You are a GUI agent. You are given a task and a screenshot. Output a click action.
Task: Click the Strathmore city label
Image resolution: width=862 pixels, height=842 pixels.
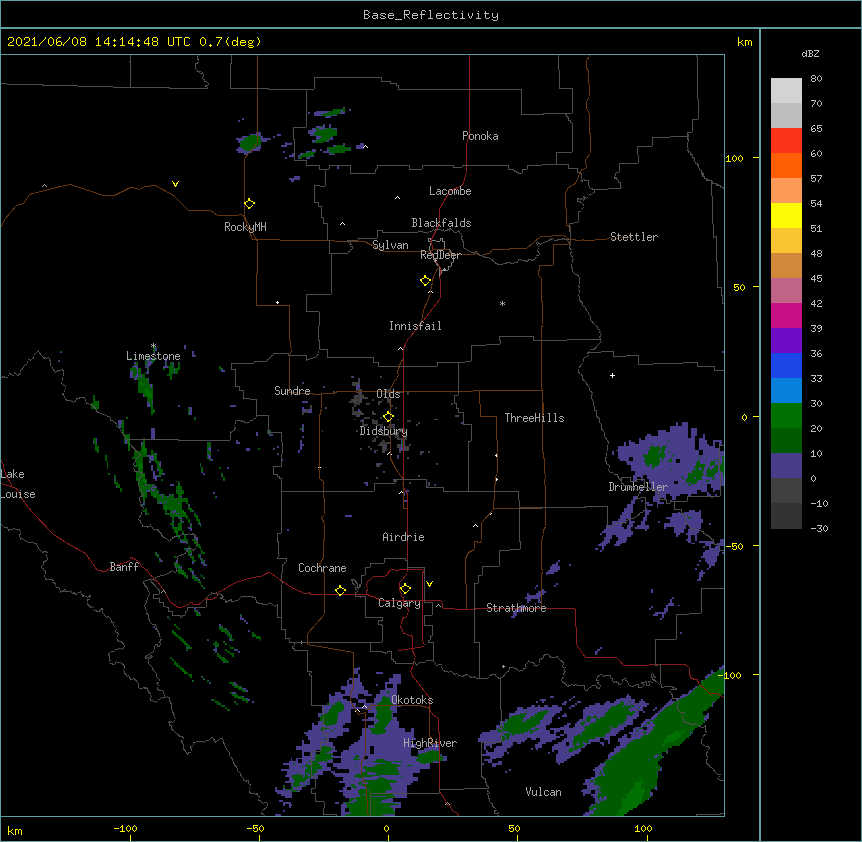[x=516, y=608]
